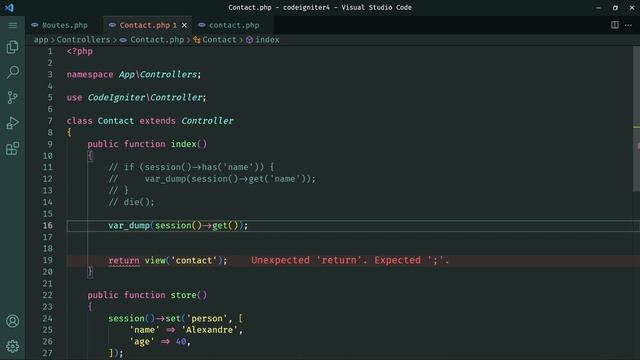Image resolution: width=640 pixels, height=360 pixels.
Task: Click the window title 'Contact.php - codeigniter4 - Visual Studio Code'
Action: click(x=320, y=7)
